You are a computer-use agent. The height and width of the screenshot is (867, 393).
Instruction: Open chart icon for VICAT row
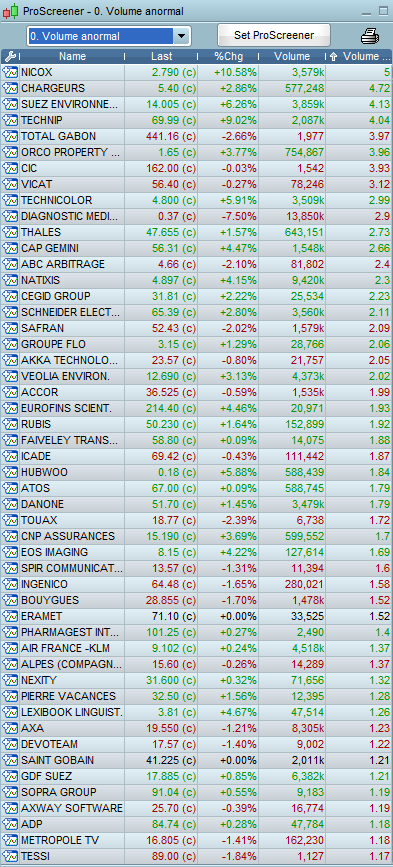coord(10,185)
